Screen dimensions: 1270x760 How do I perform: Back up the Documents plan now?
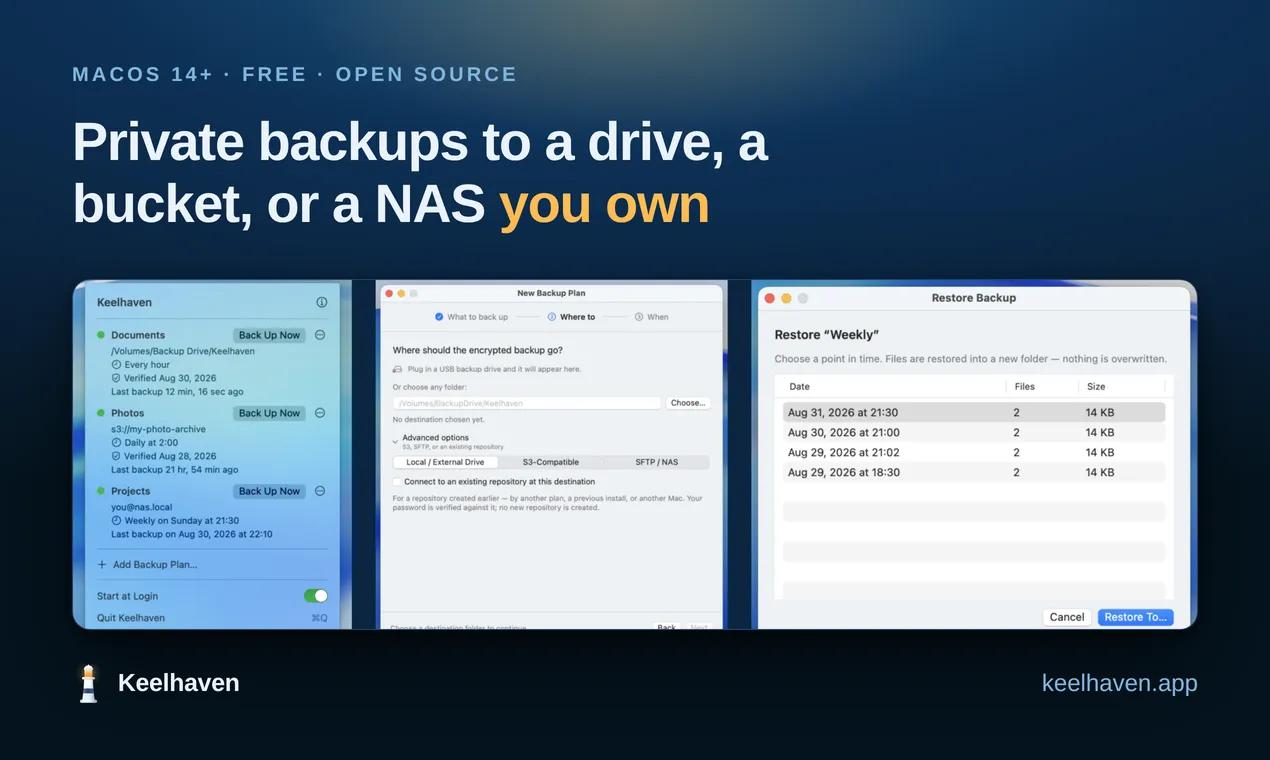(269, 335)
